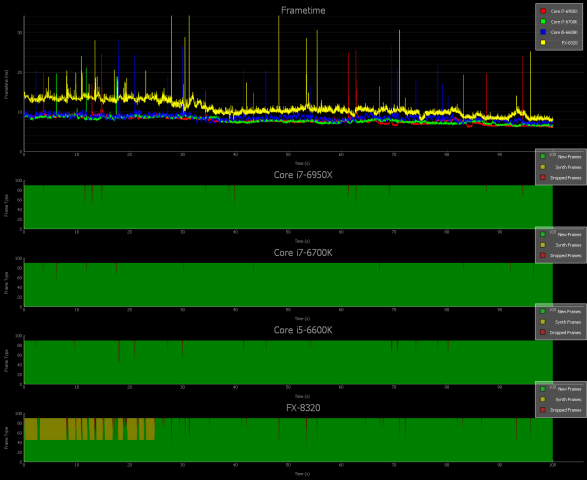Select New Frames label above Core i7-6950X chart
Viewport: 587px width, 480px height.
[569, 157]
